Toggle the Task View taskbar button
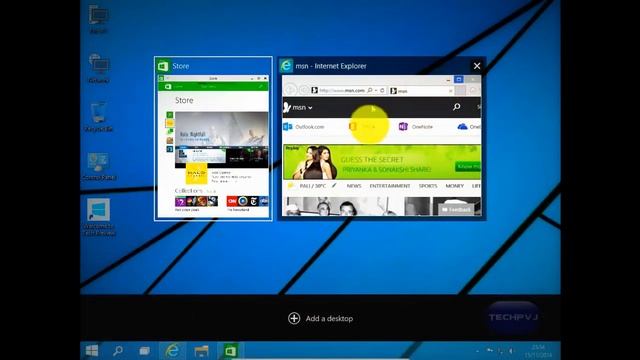The image size is (640, 360). pos(144,351)
